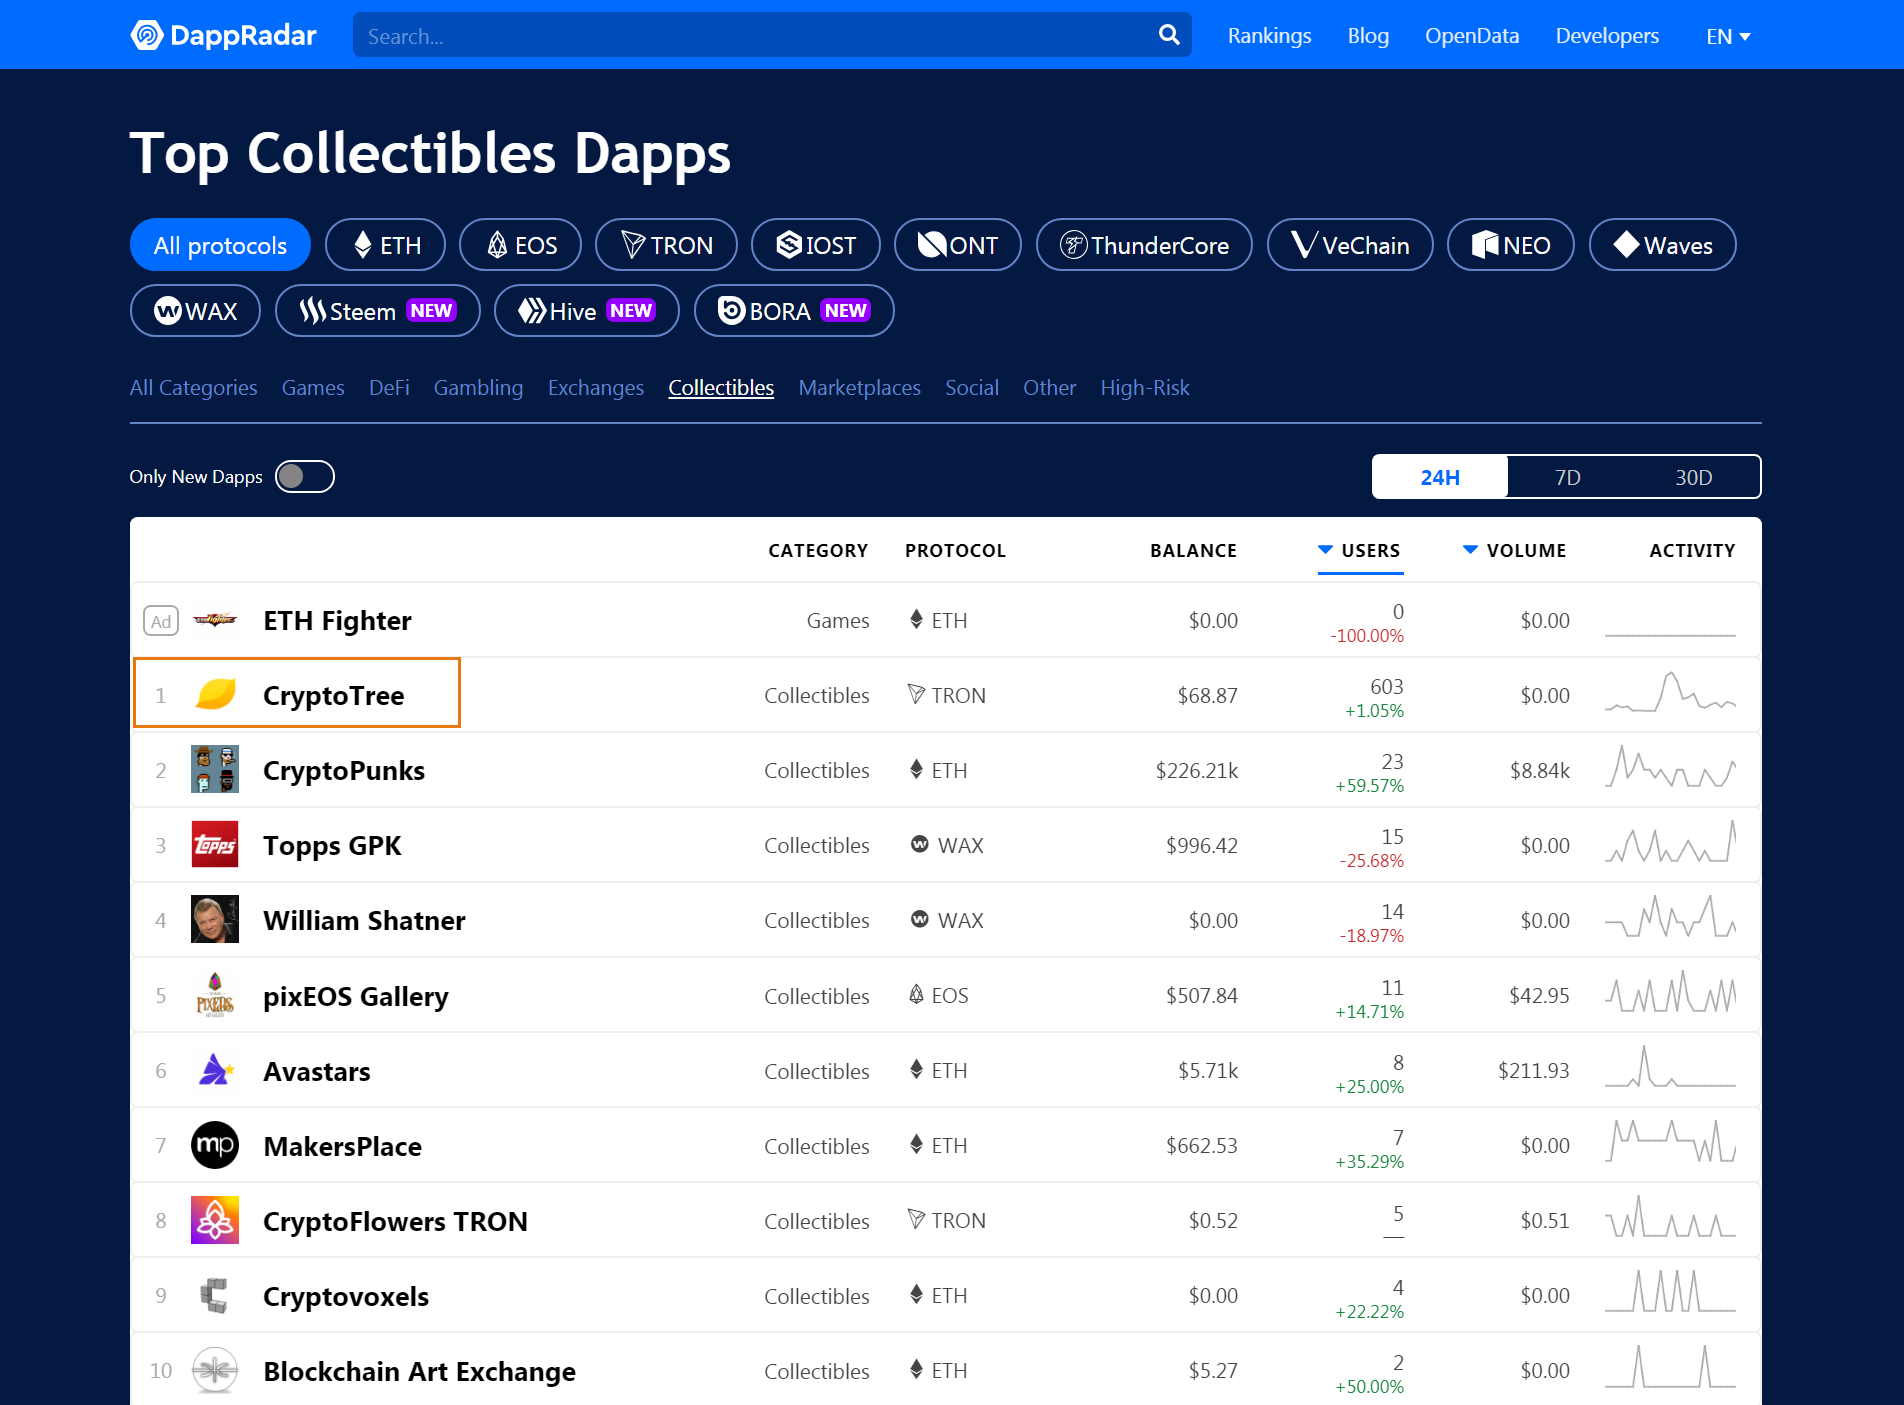Viewport: 1904px width, 1405px height.
Task: Open Developers link
Action: (1607, 36)
